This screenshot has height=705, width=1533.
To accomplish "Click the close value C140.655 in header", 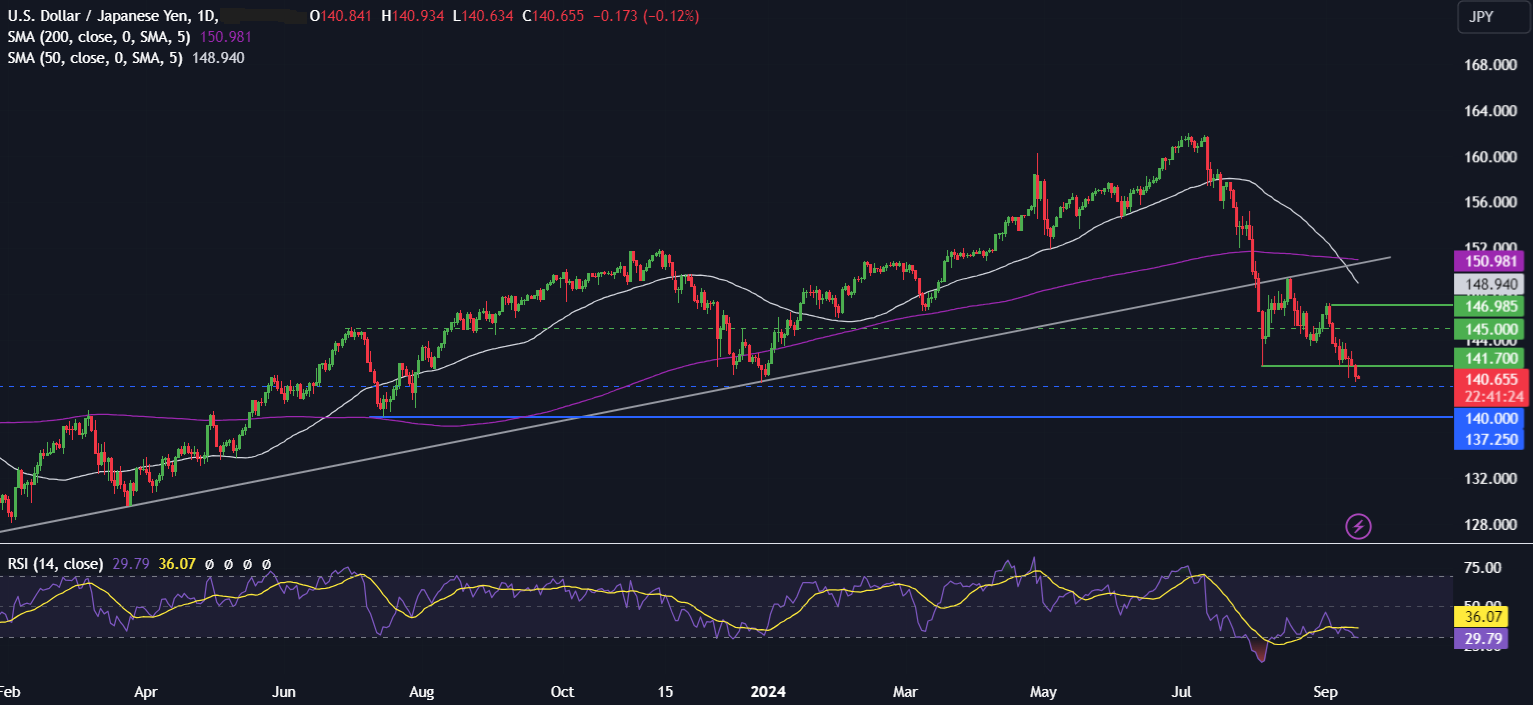I will click(x=553, y=16).
